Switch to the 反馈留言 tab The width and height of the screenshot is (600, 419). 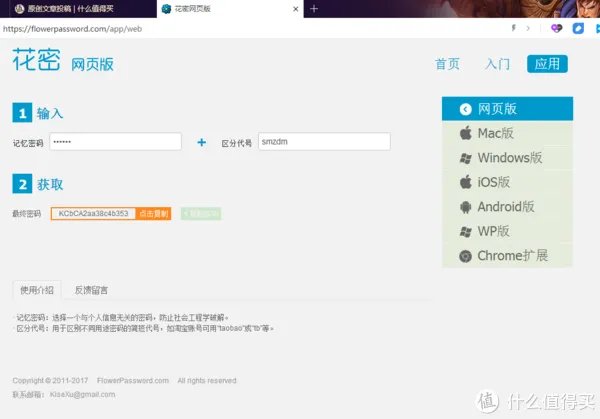91,290
